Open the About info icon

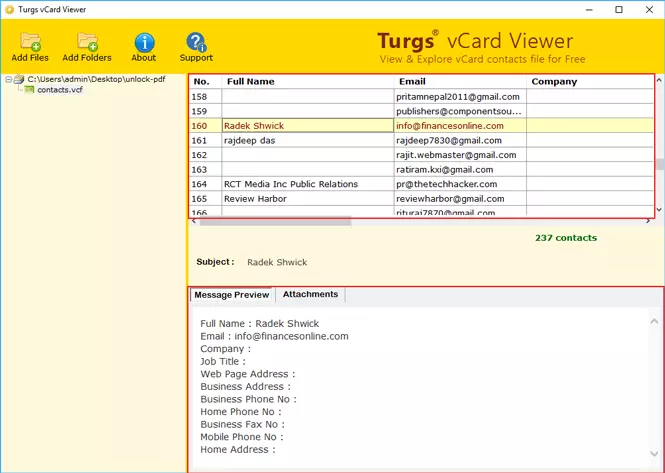click(144, 42)
